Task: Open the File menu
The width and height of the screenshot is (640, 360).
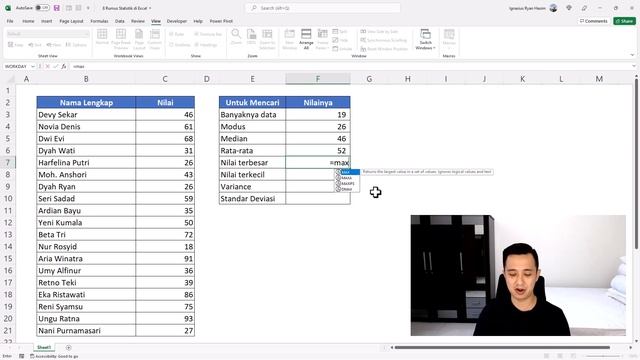Action: tap(10, 21)
